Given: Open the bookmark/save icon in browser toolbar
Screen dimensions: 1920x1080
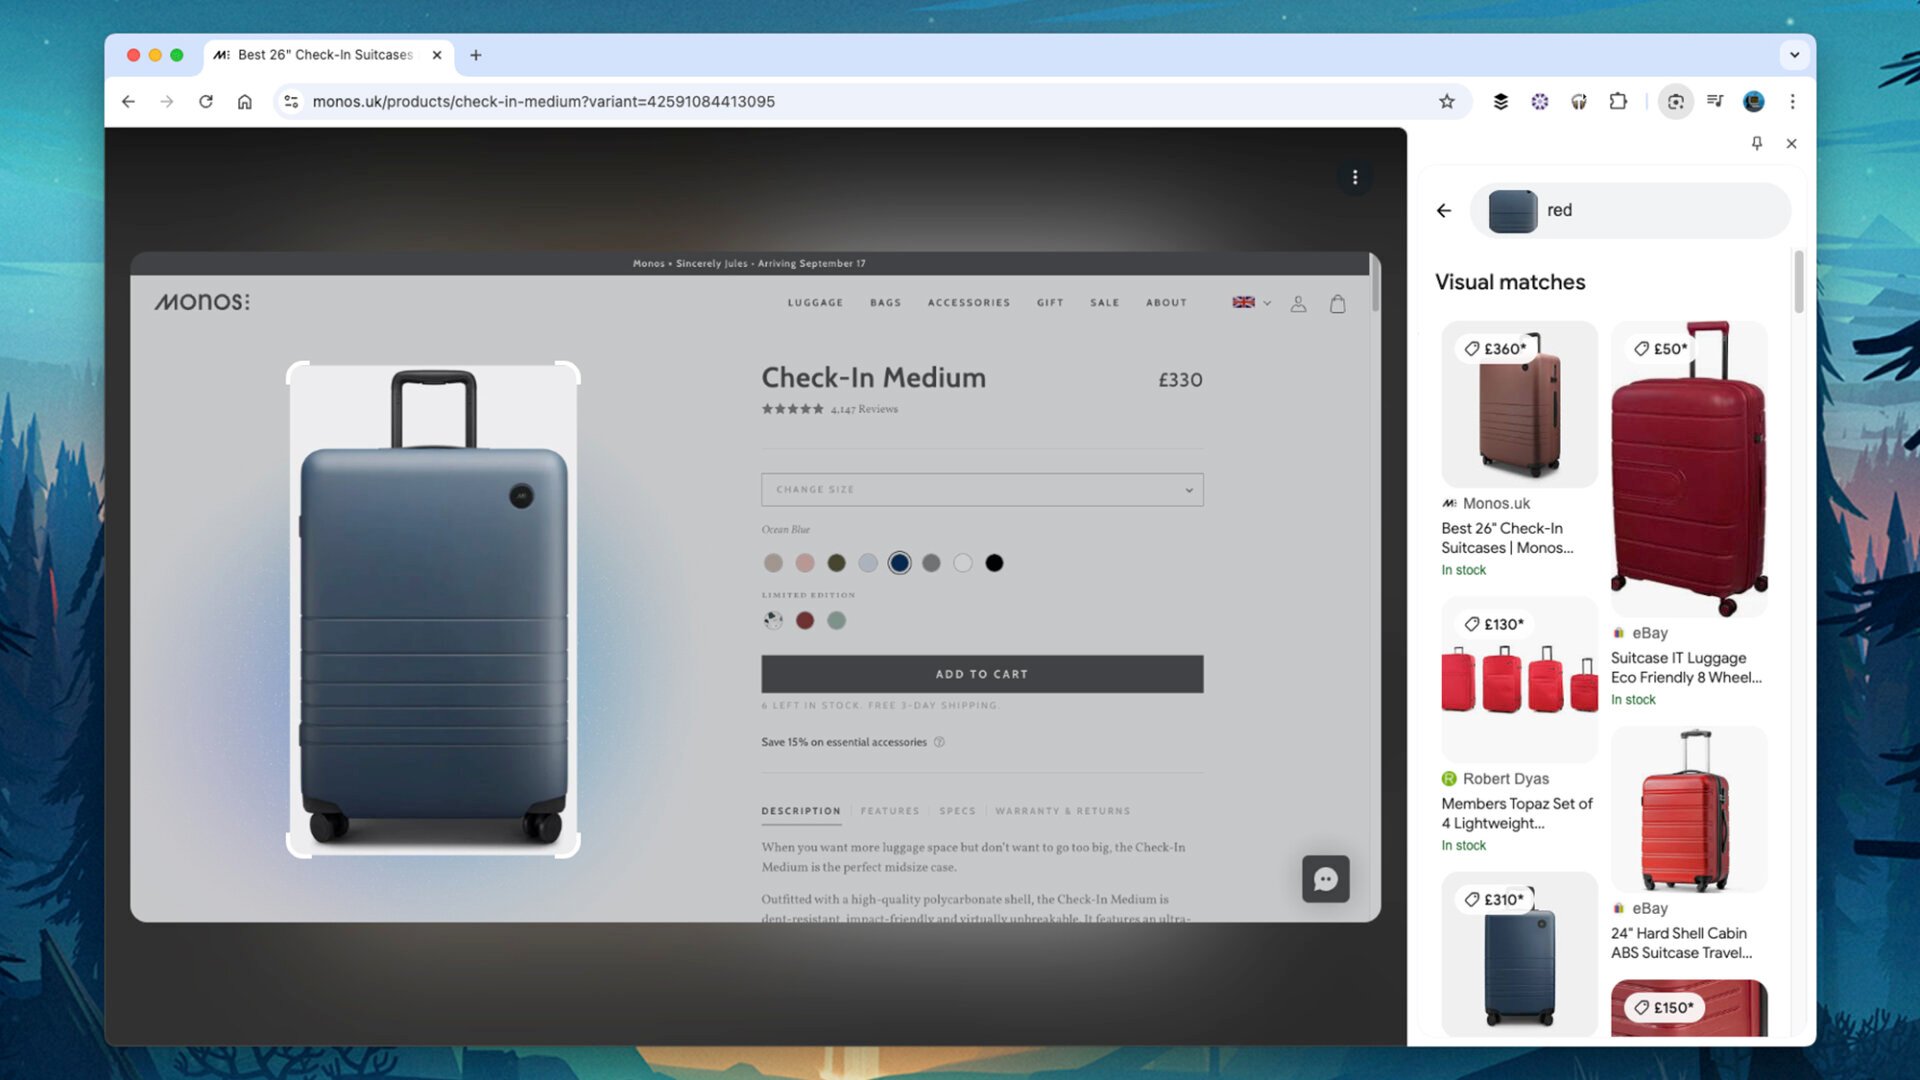Looking at the screenshot, I should [x=1447, y=102].
